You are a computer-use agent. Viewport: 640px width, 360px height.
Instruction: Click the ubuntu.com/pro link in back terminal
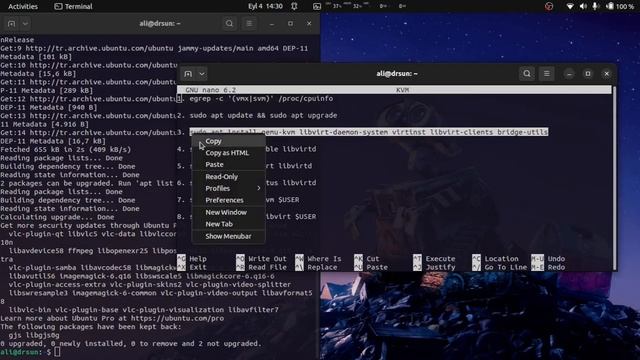click(x=178, y=318)
